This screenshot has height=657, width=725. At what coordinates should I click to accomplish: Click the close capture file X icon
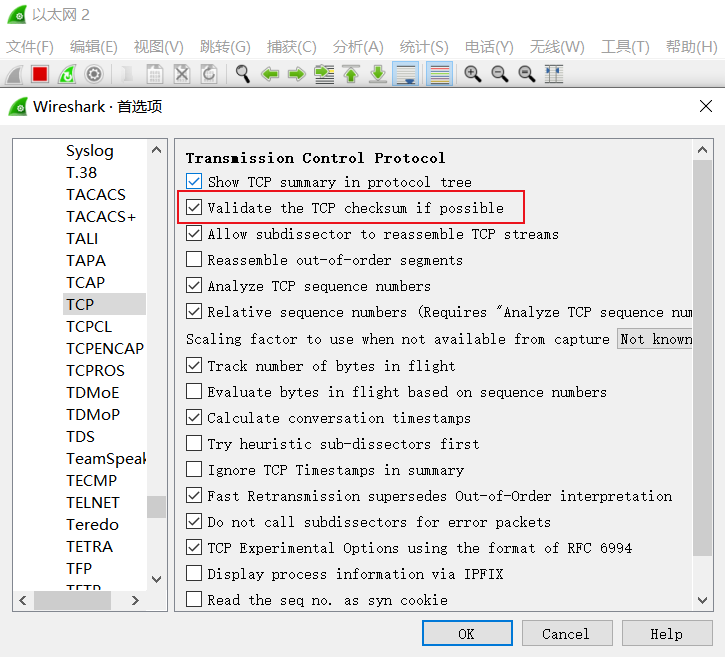tap(182, 74)
